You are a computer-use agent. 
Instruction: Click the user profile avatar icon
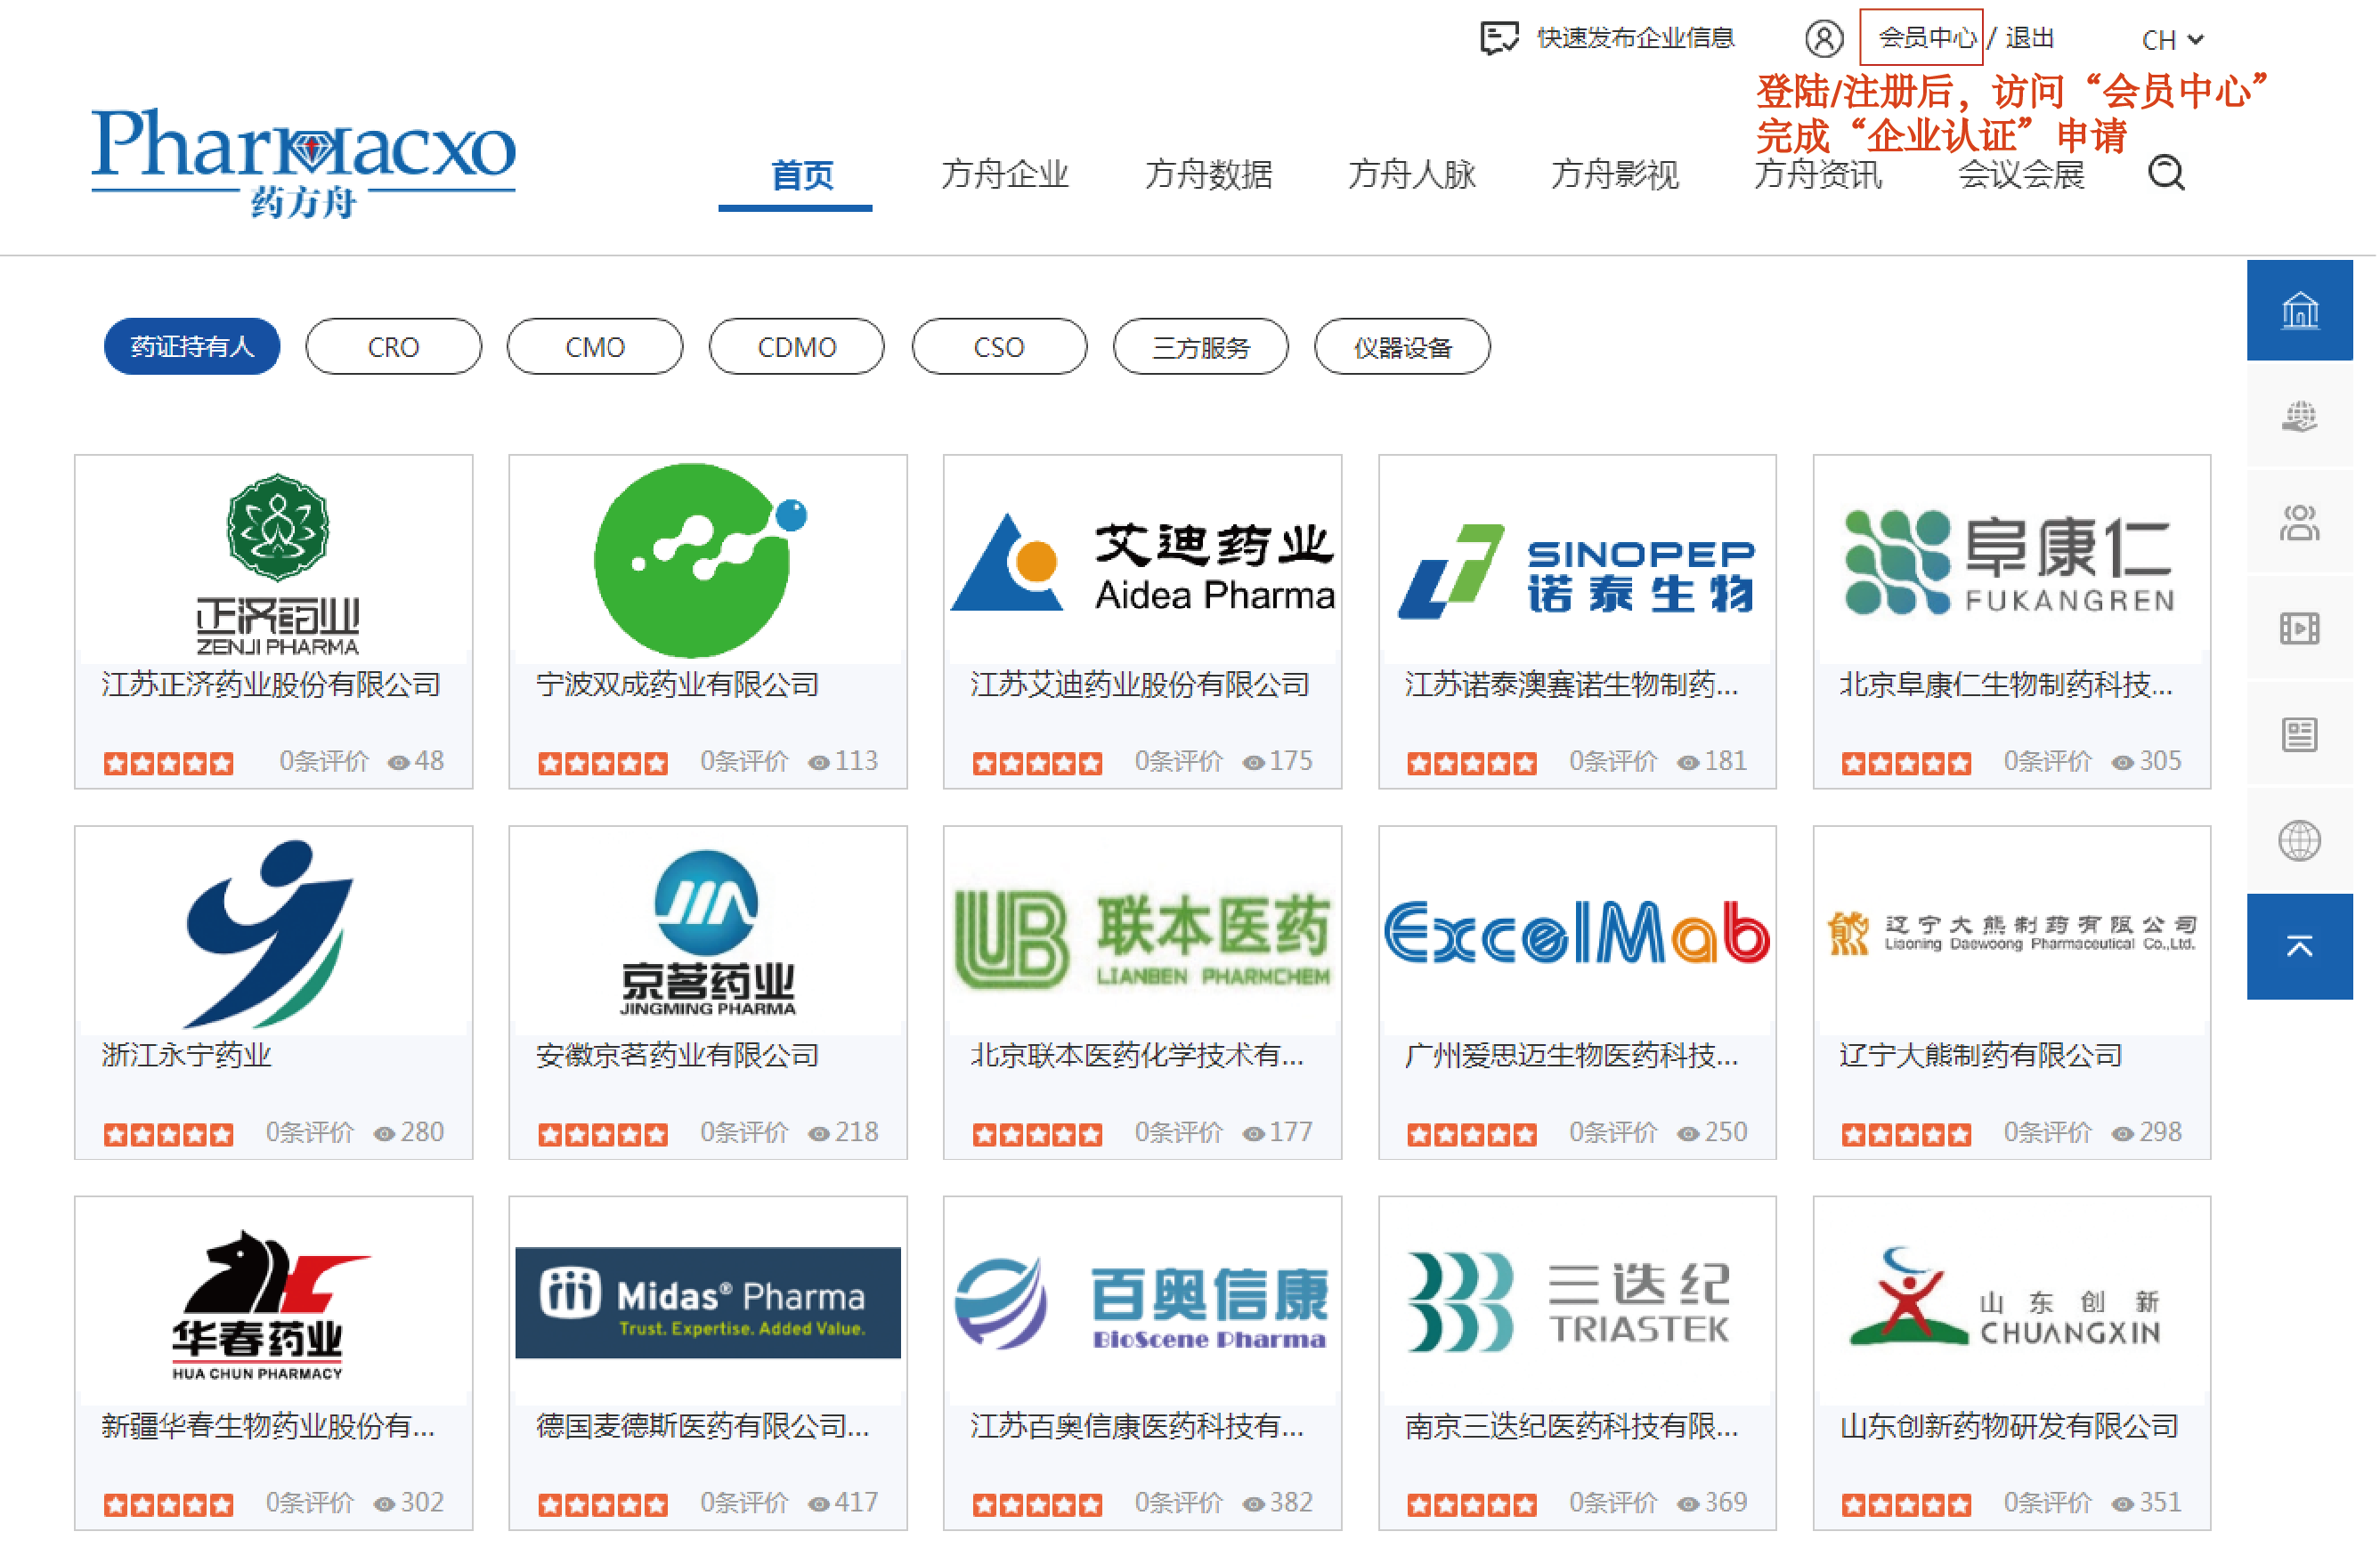1826,38
